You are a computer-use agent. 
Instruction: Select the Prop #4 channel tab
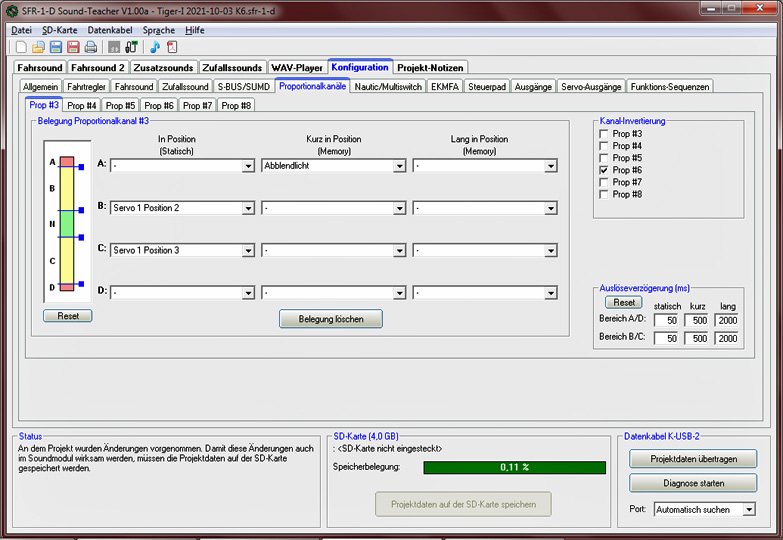[82, 105]
